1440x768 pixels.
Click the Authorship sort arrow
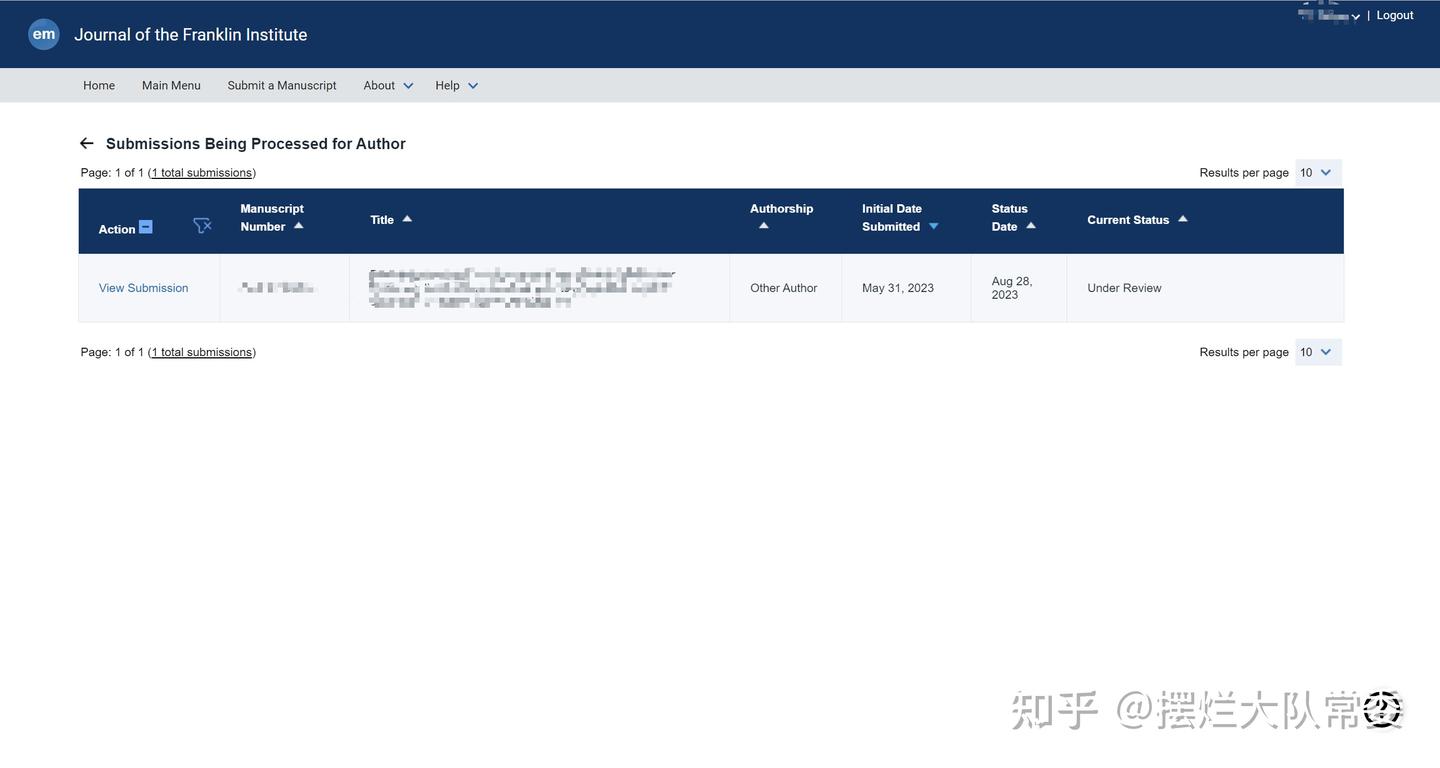click(763, 226)
